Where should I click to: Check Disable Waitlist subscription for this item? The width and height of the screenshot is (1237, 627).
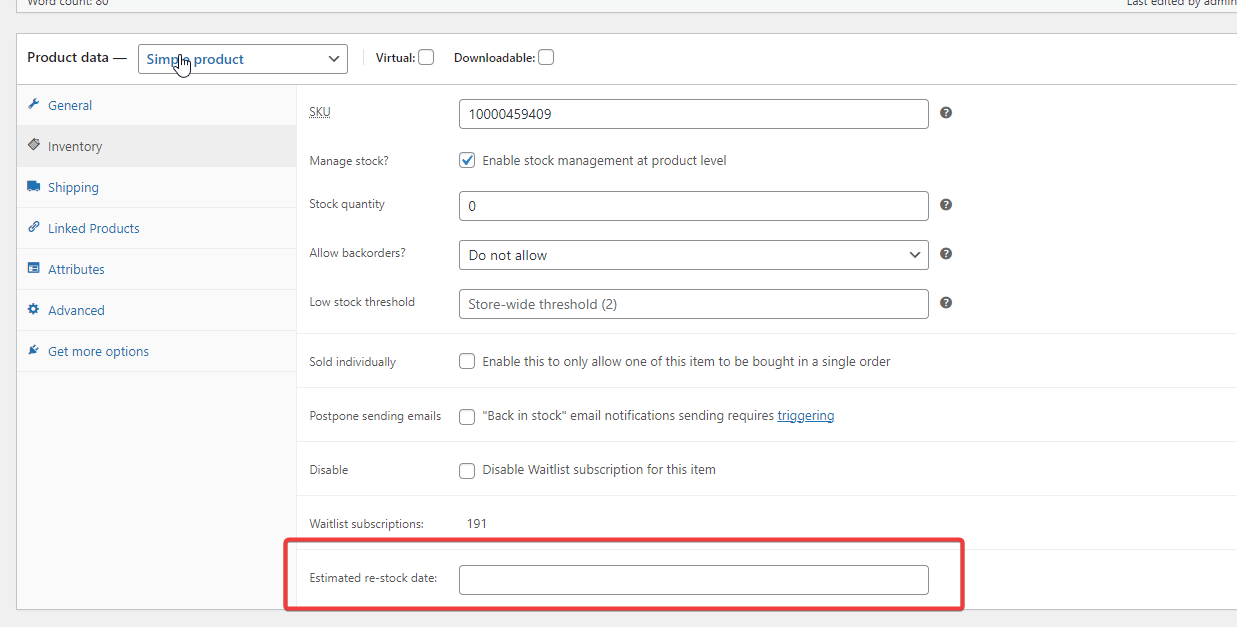467,470
